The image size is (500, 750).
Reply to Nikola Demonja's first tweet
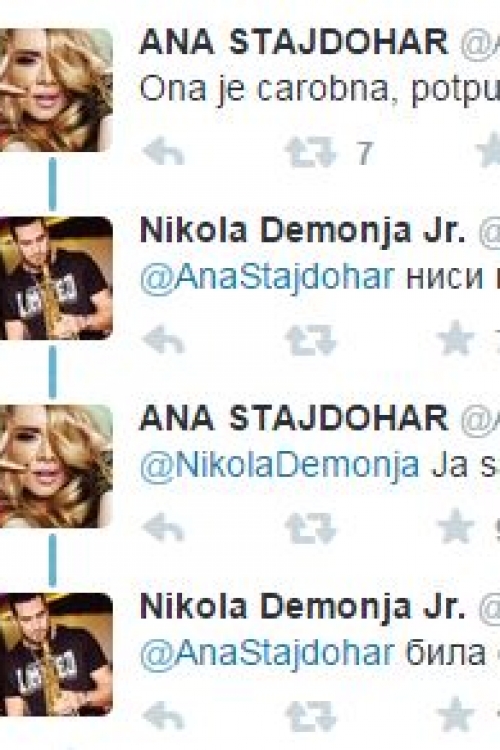click(163, 340)
